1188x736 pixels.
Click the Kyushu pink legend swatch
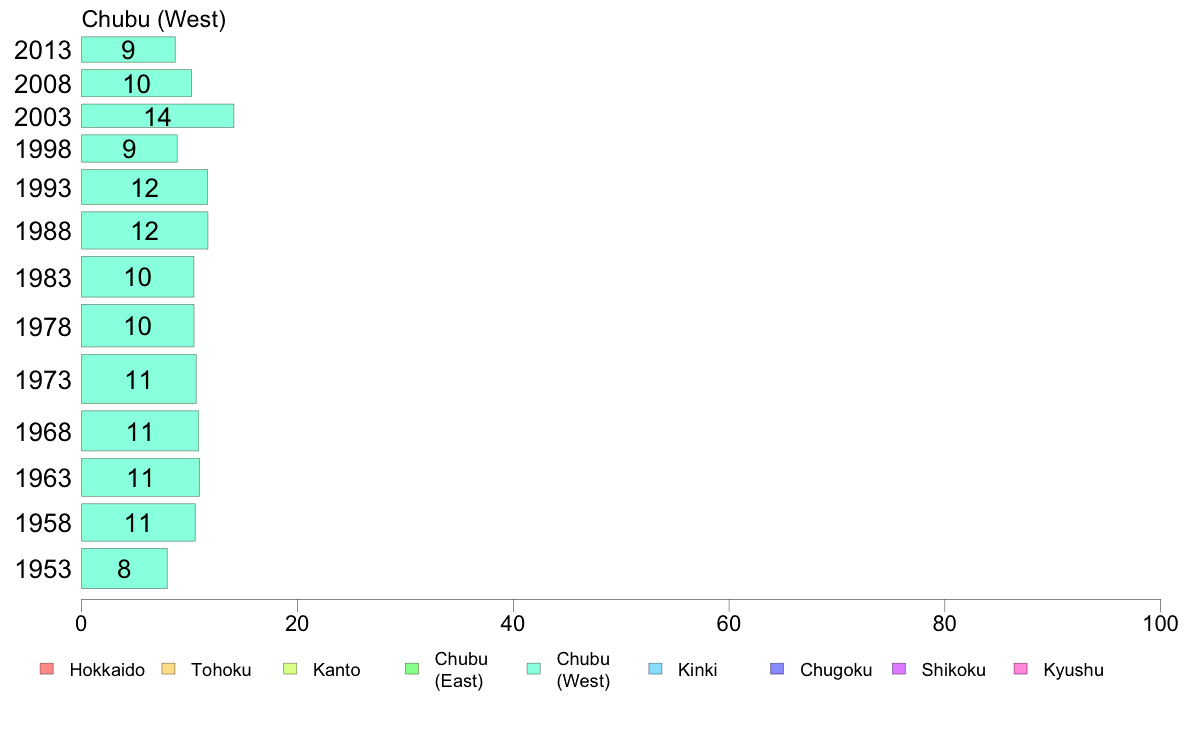click(1021, 669)
